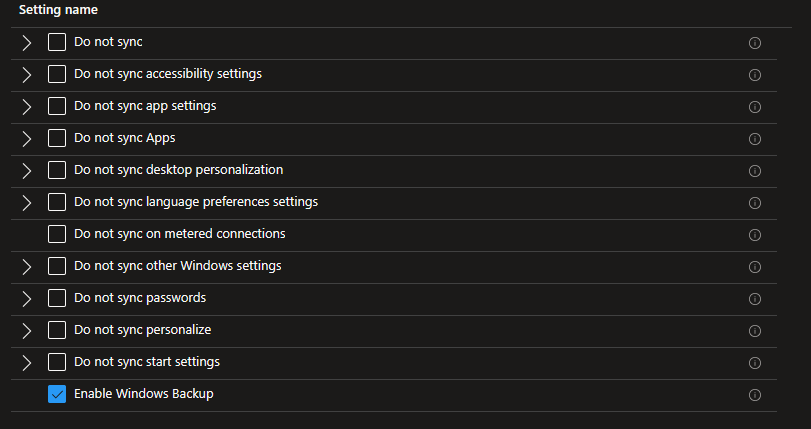Click info icon for Enable Windows Backup
This screenshot has height=429, width=811.
[755, 395]
